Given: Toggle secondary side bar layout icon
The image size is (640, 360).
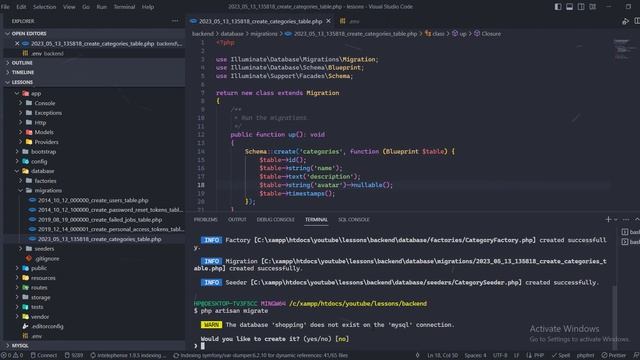Looking at the screenshot, I should [x=581, y=7].
